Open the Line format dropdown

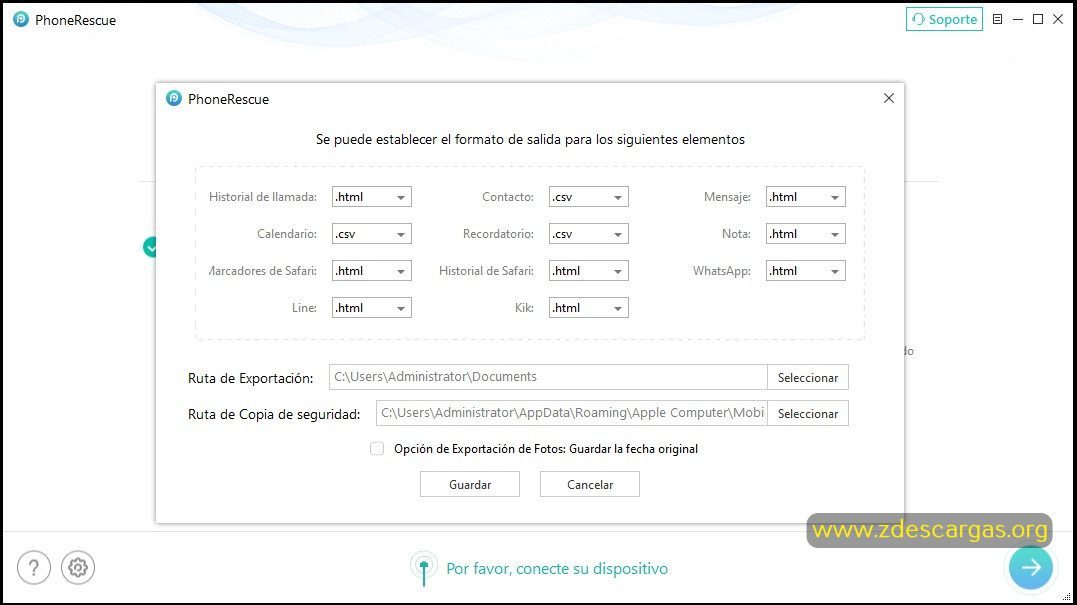coord(372,308)
